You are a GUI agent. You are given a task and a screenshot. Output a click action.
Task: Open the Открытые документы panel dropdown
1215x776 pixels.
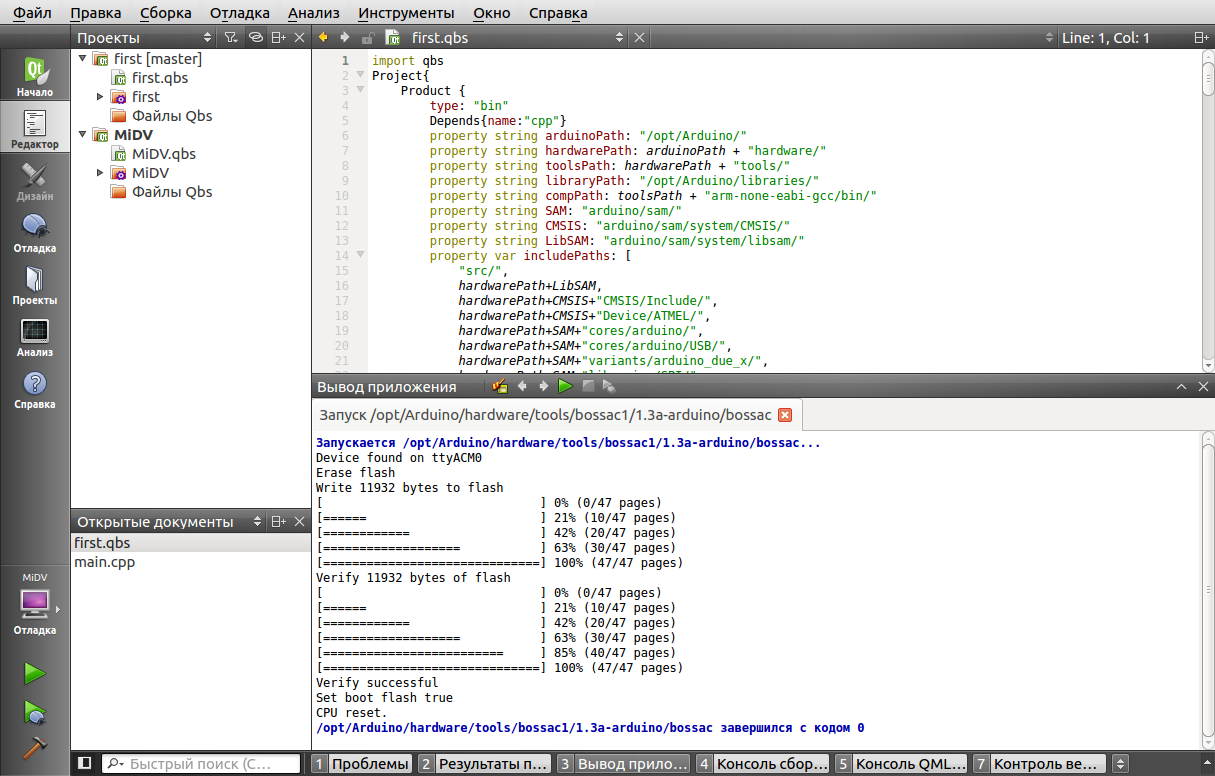click(258, 522)
